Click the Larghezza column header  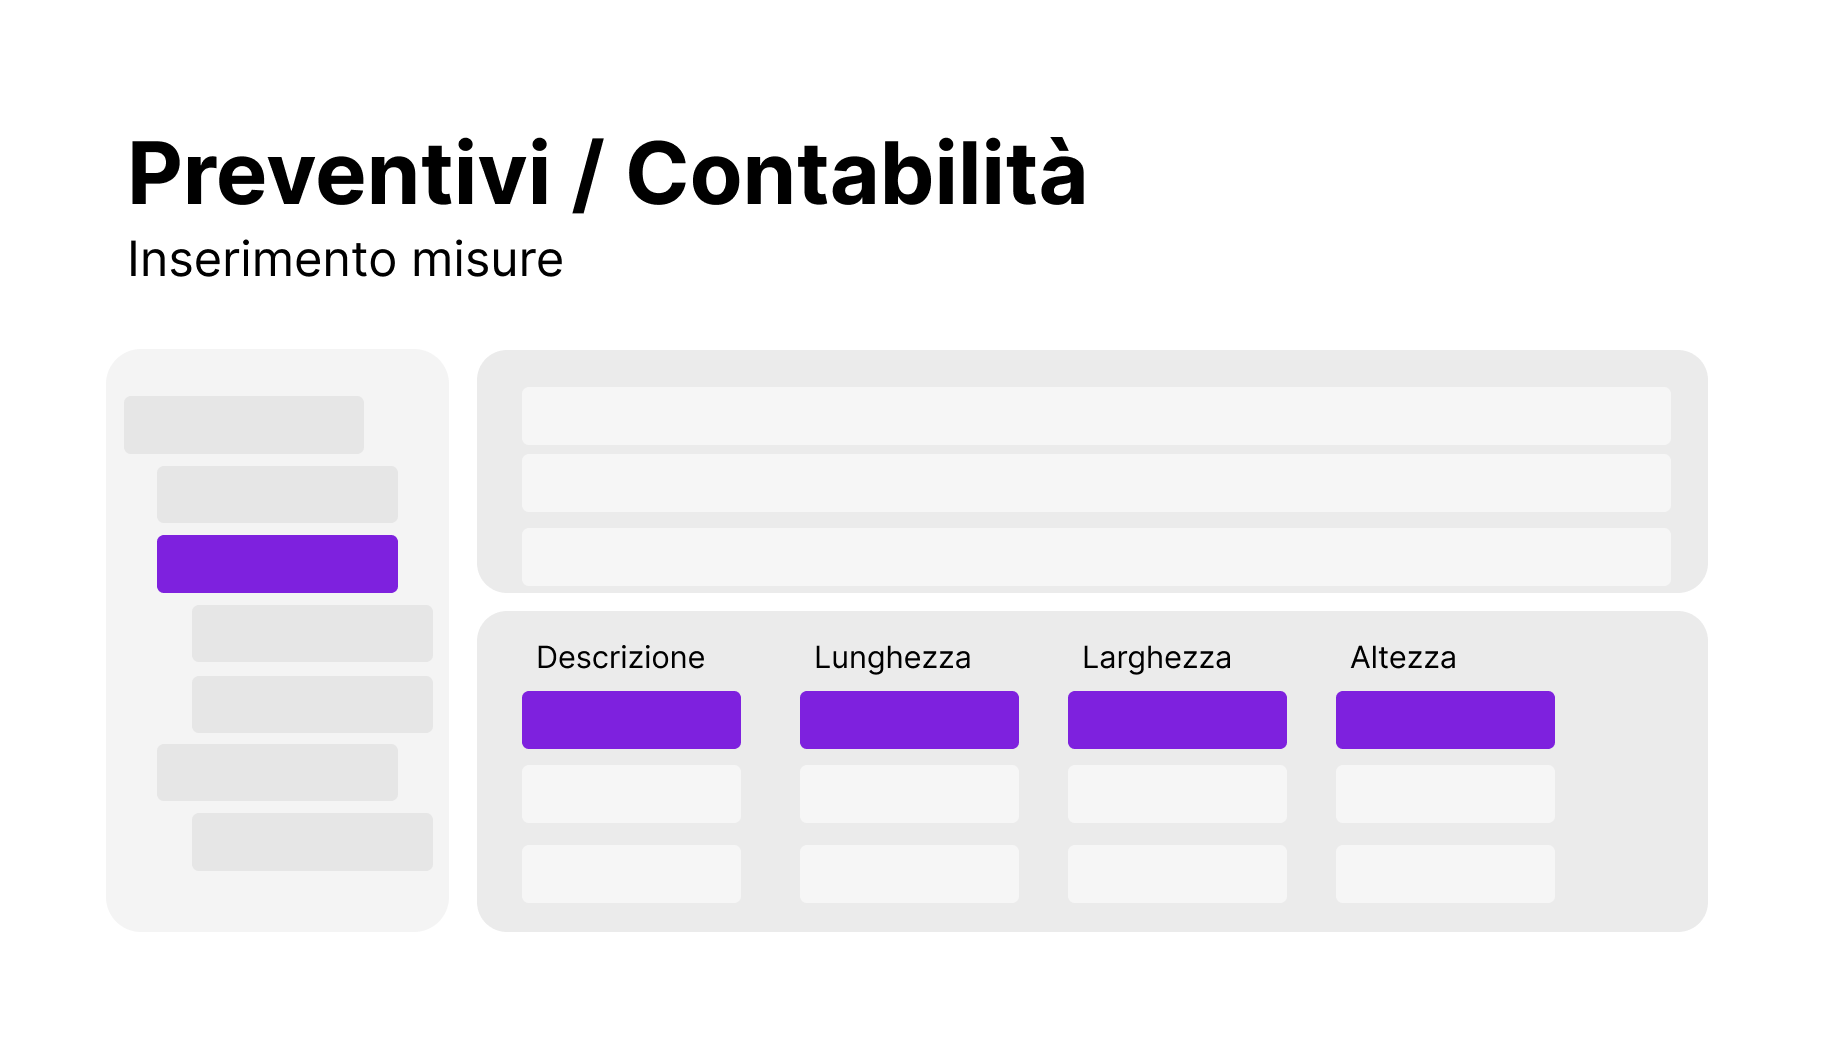(x=1156, y=658)
